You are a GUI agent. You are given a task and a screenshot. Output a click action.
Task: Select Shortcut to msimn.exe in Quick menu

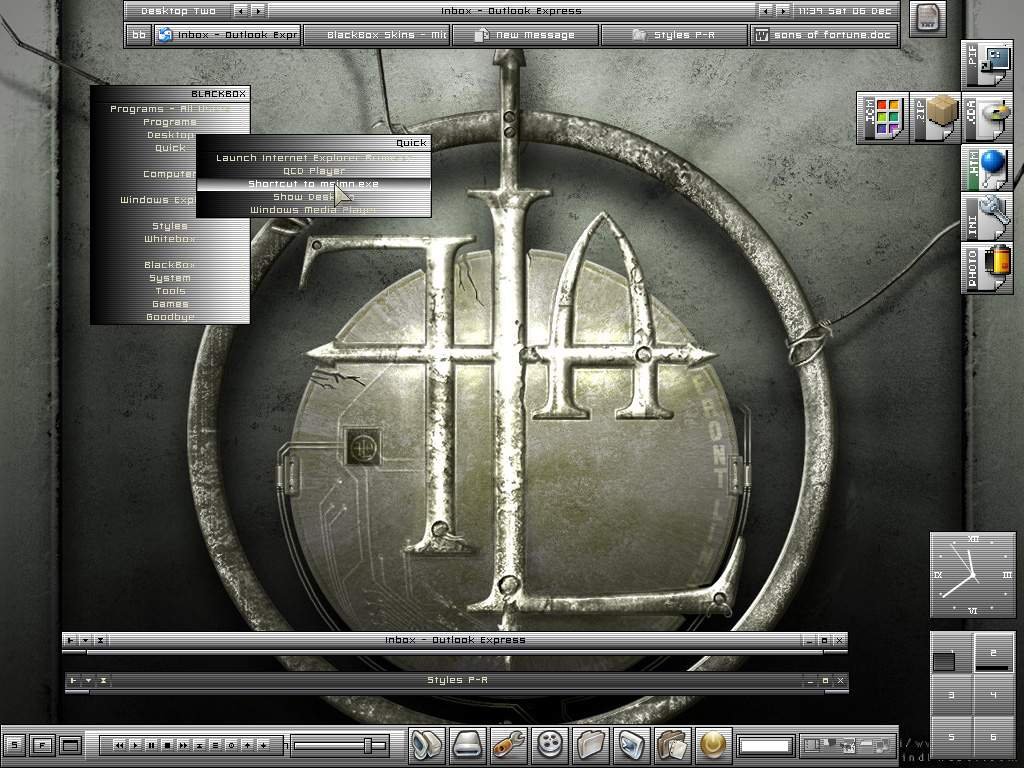coord(313,184)
